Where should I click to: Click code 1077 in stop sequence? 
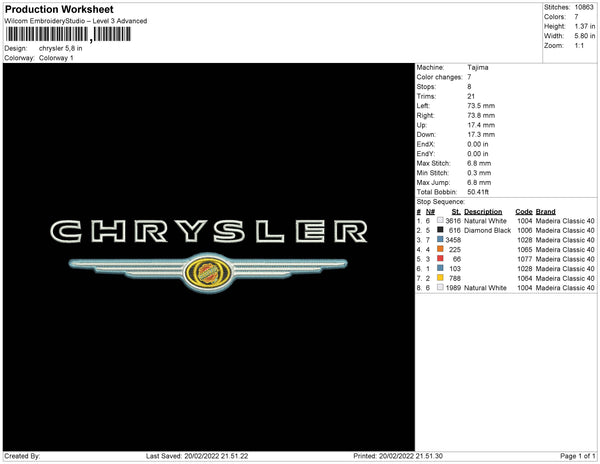click(525, 259)
